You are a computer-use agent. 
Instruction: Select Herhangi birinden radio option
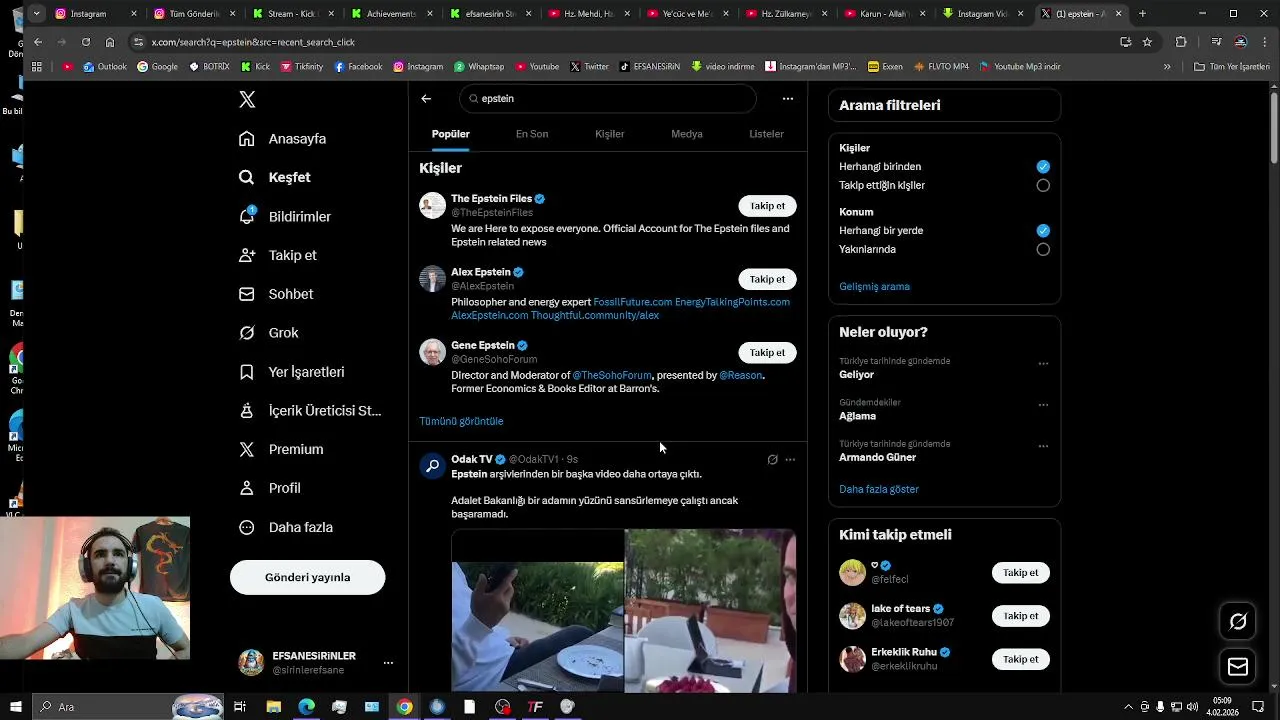pos(1043,167)
